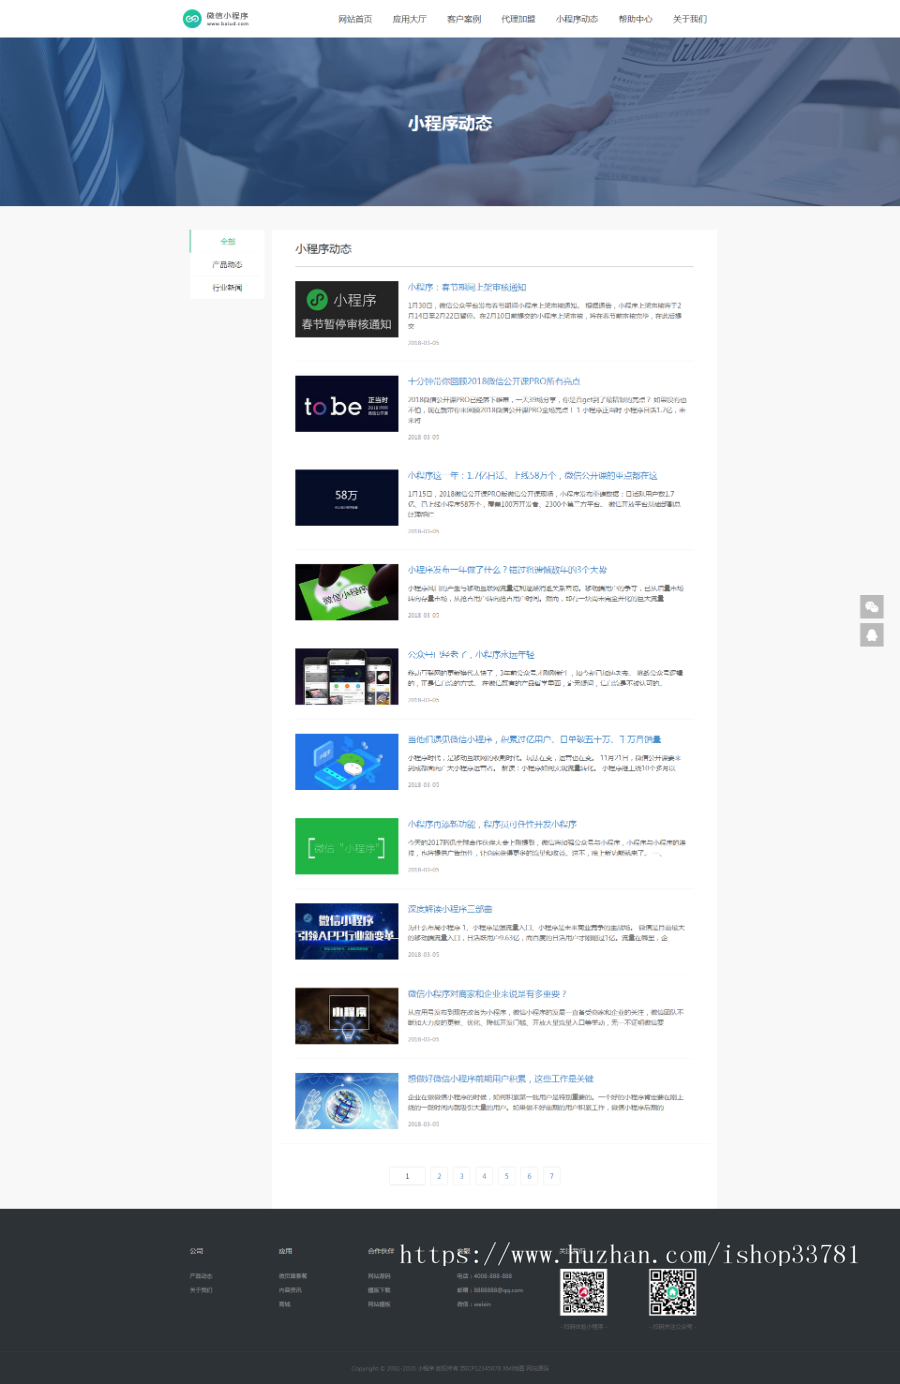The image size is (900, 1384).
Task: Open article 深度解读小程序二部曲
Action: tap(450, 909)
